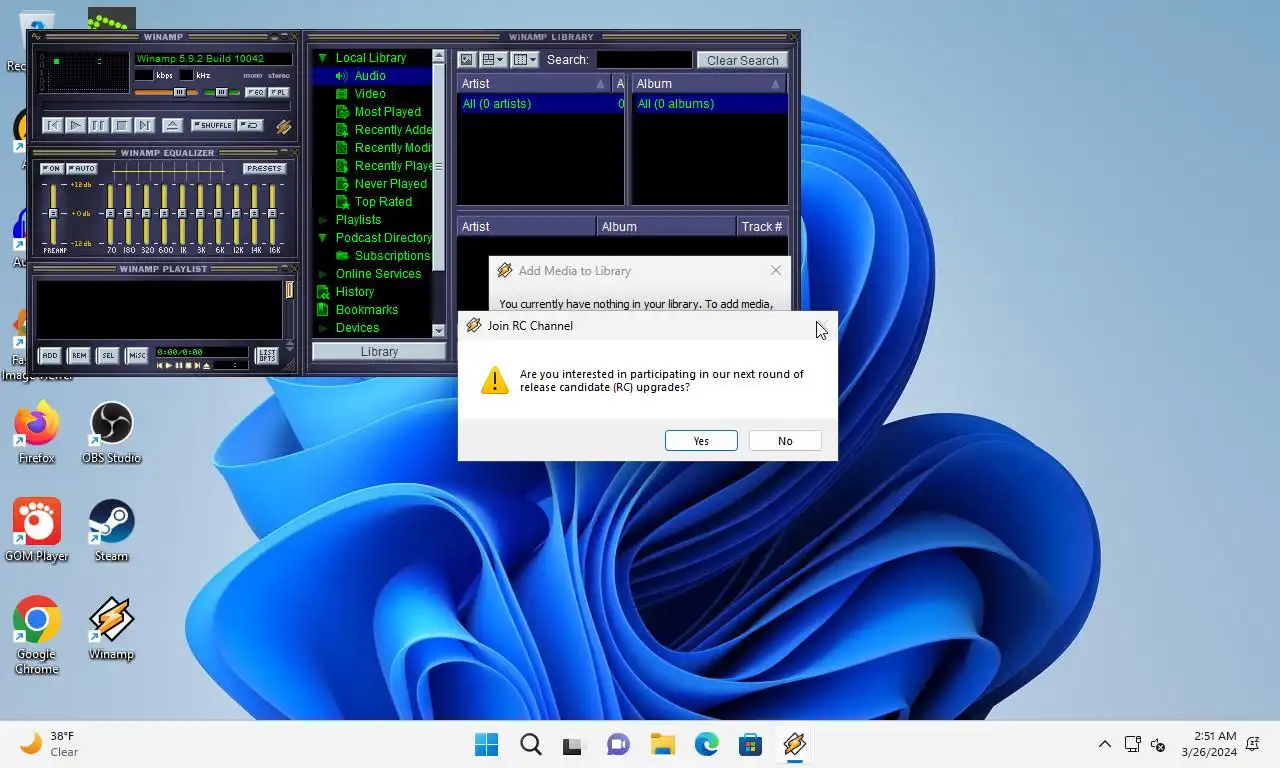Open Steam desktop icon
Viewport: 1280px width, 768px height.
[111, 530]
